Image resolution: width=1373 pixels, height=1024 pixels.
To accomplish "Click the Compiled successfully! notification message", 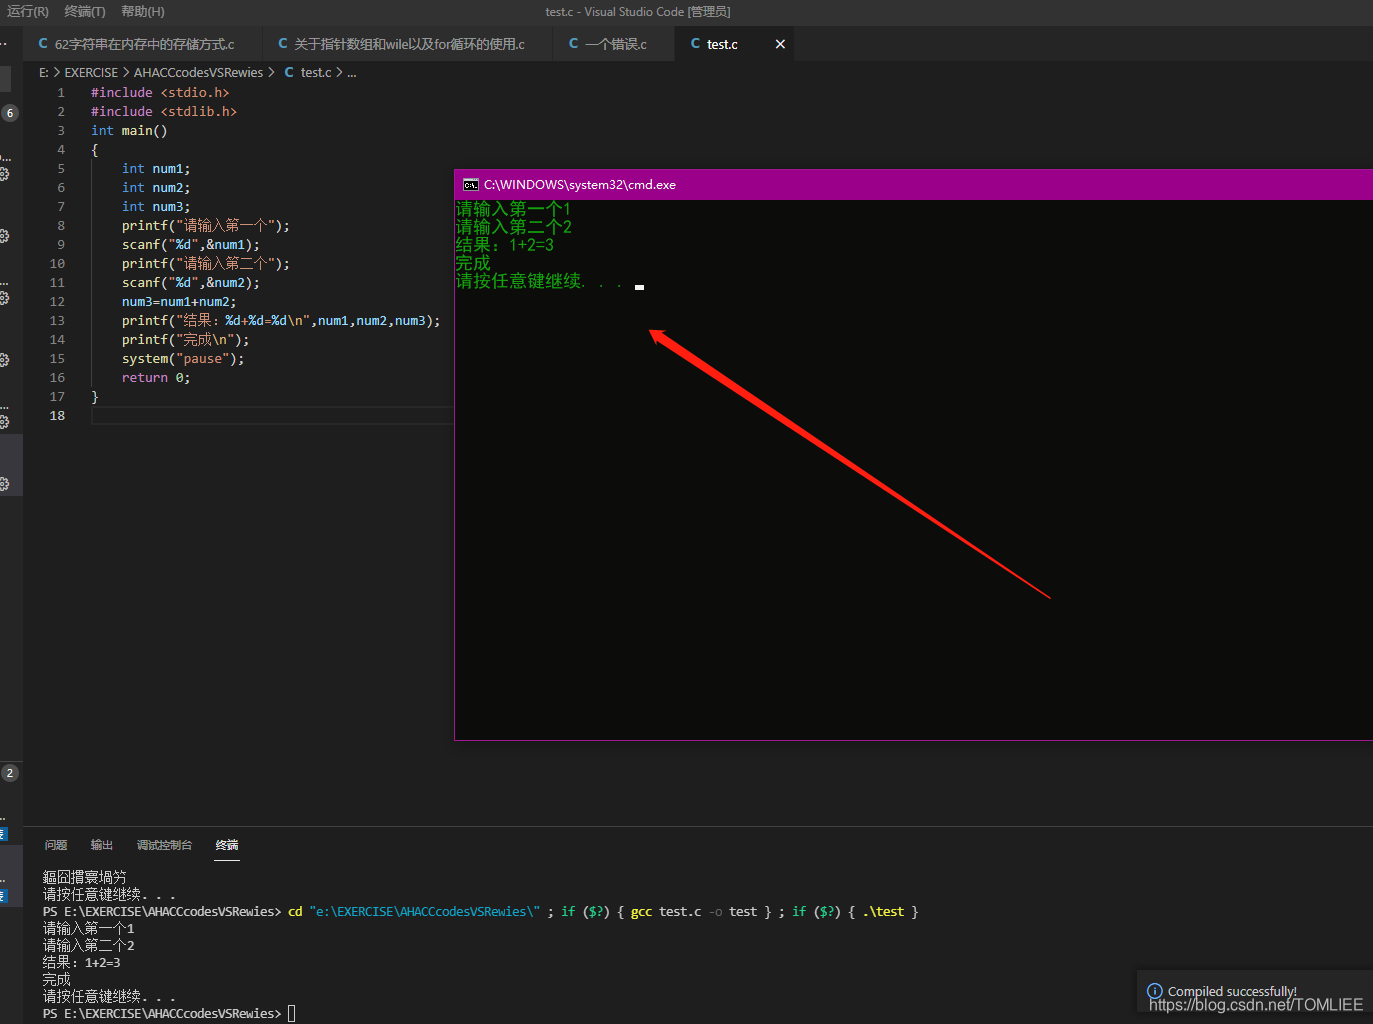I will click(1232, 991).
